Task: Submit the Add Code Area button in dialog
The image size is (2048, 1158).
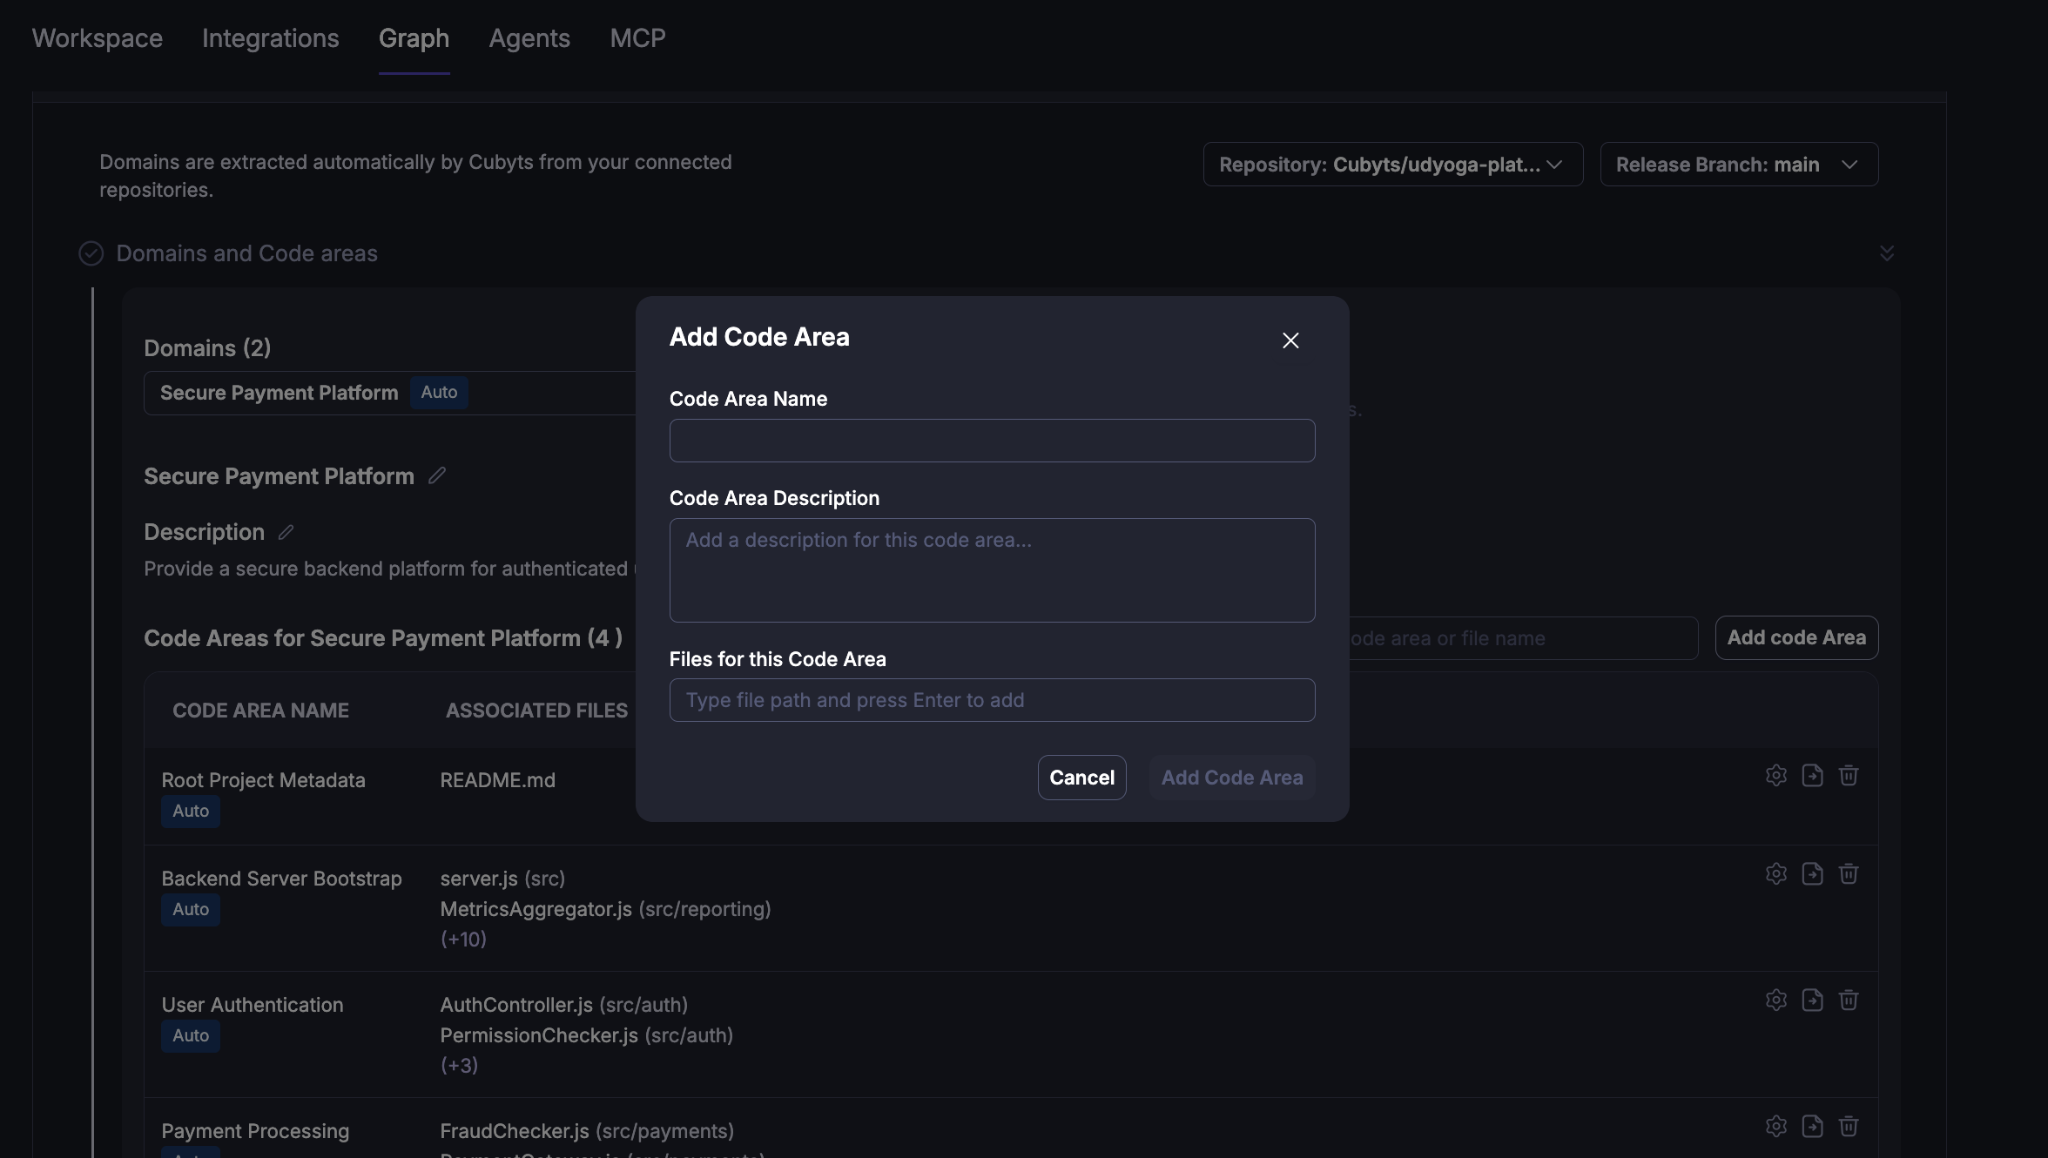Action: tap(1232, 777)
